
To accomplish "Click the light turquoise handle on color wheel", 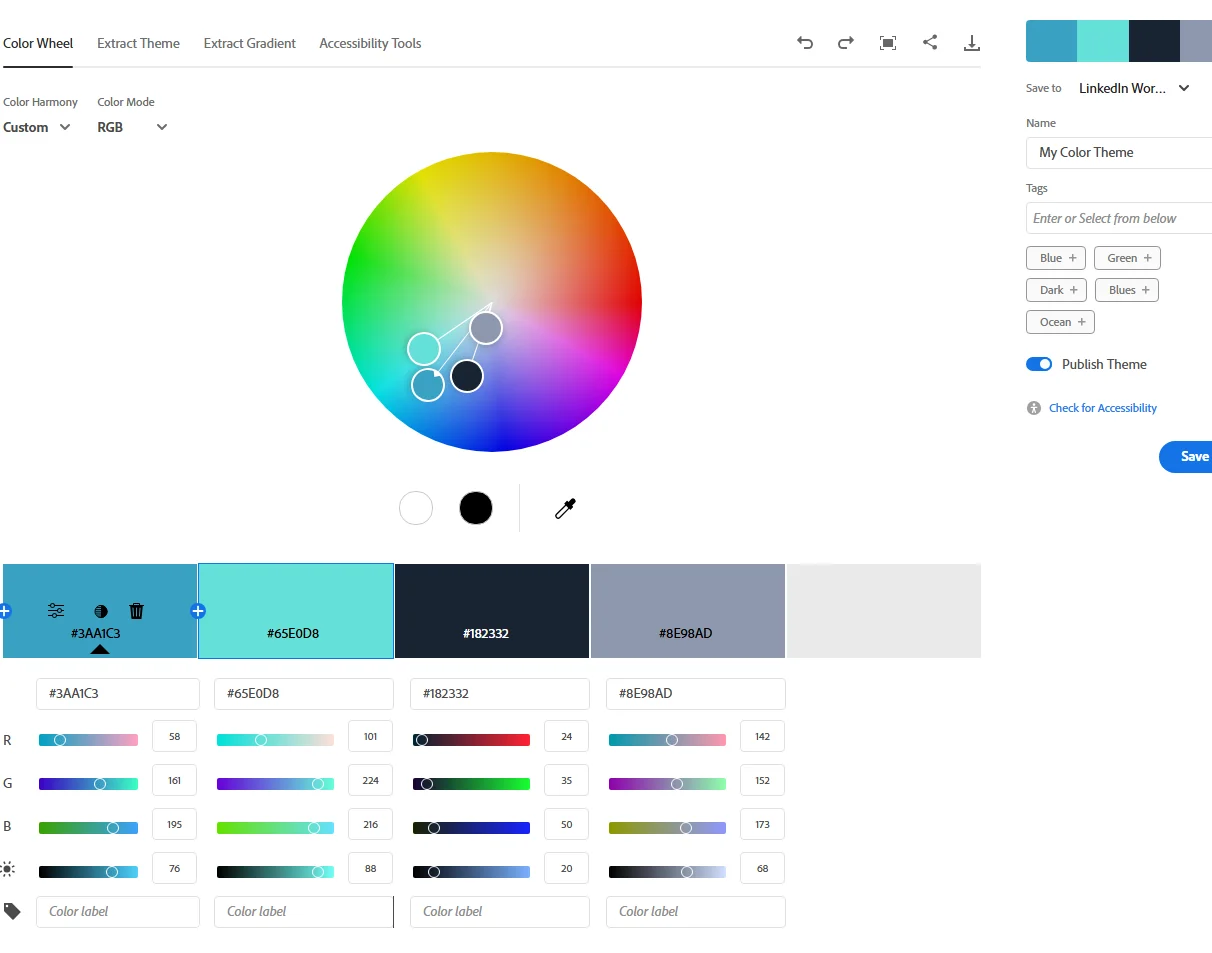I will (424, 349).
